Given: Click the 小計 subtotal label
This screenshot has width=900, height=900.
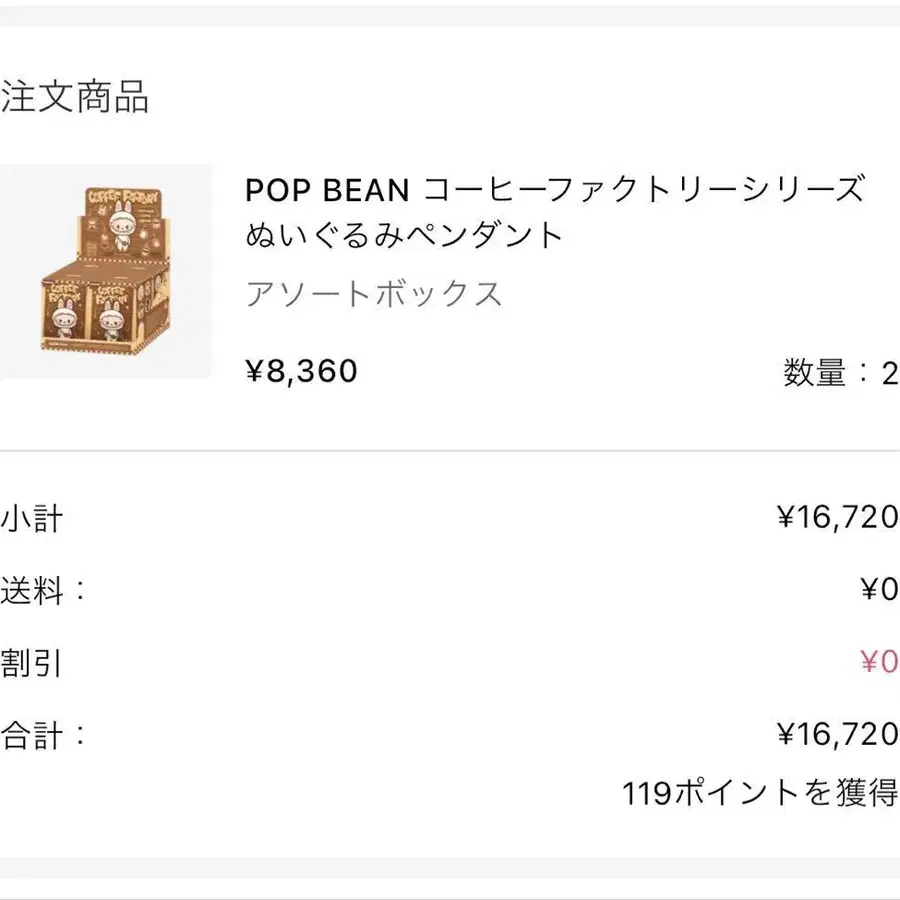Looking at the screenshot, I should coord(32,518).
